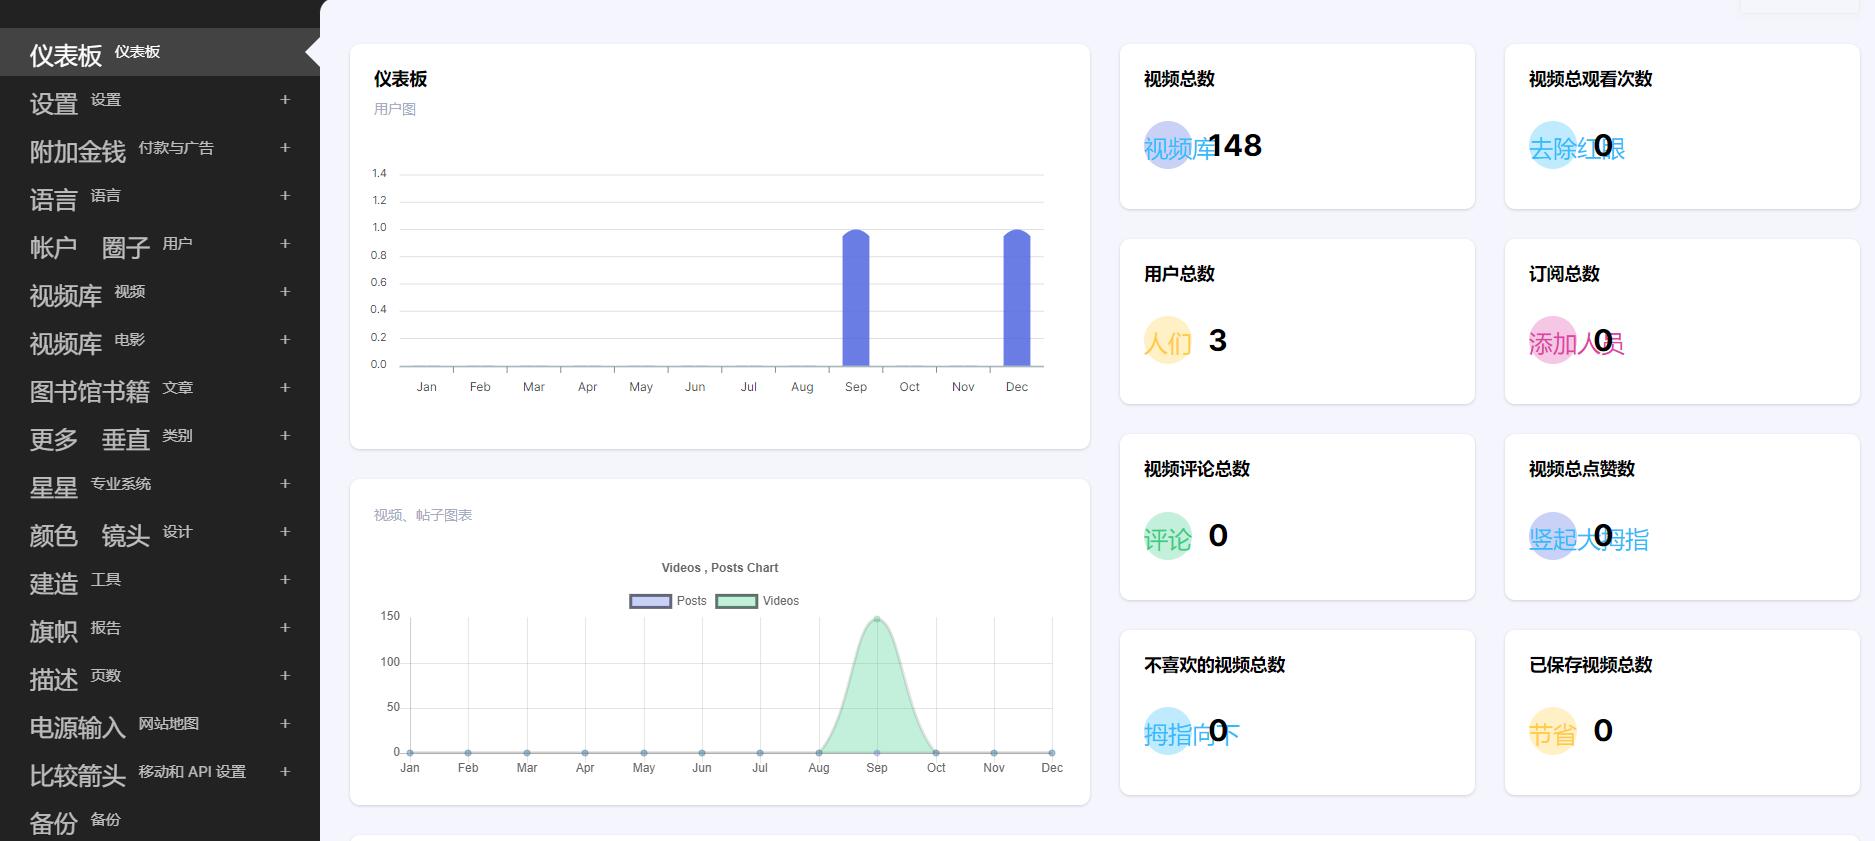
Task: Expand the Mobile and API Settings (移动和 API 设置) plus sign
Action: click(285, 772)
